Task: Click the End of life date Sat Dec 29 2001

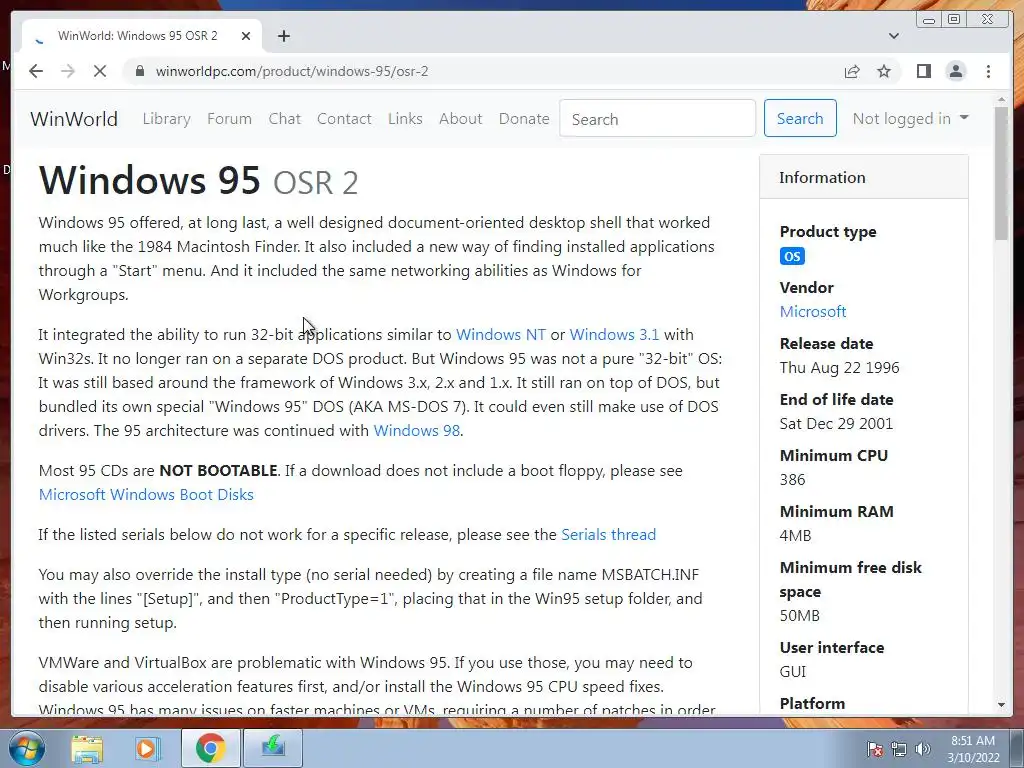Action: click(x=836, y=424)
